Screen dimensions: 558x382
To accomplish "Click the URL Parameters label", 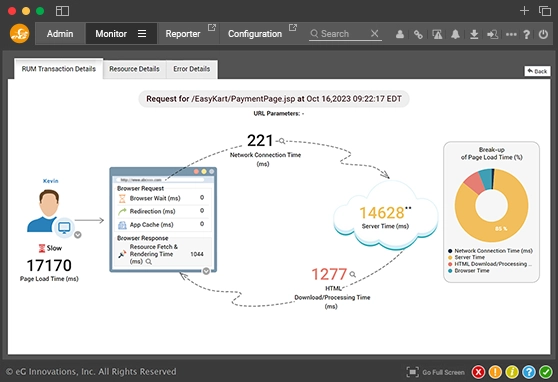I will coord(279,114).
